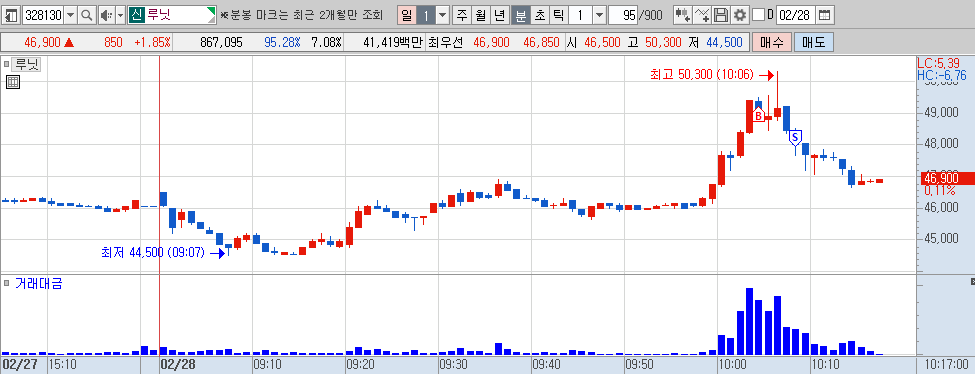Toggle the 거래대금 indicator box

(x=7, y=283)
